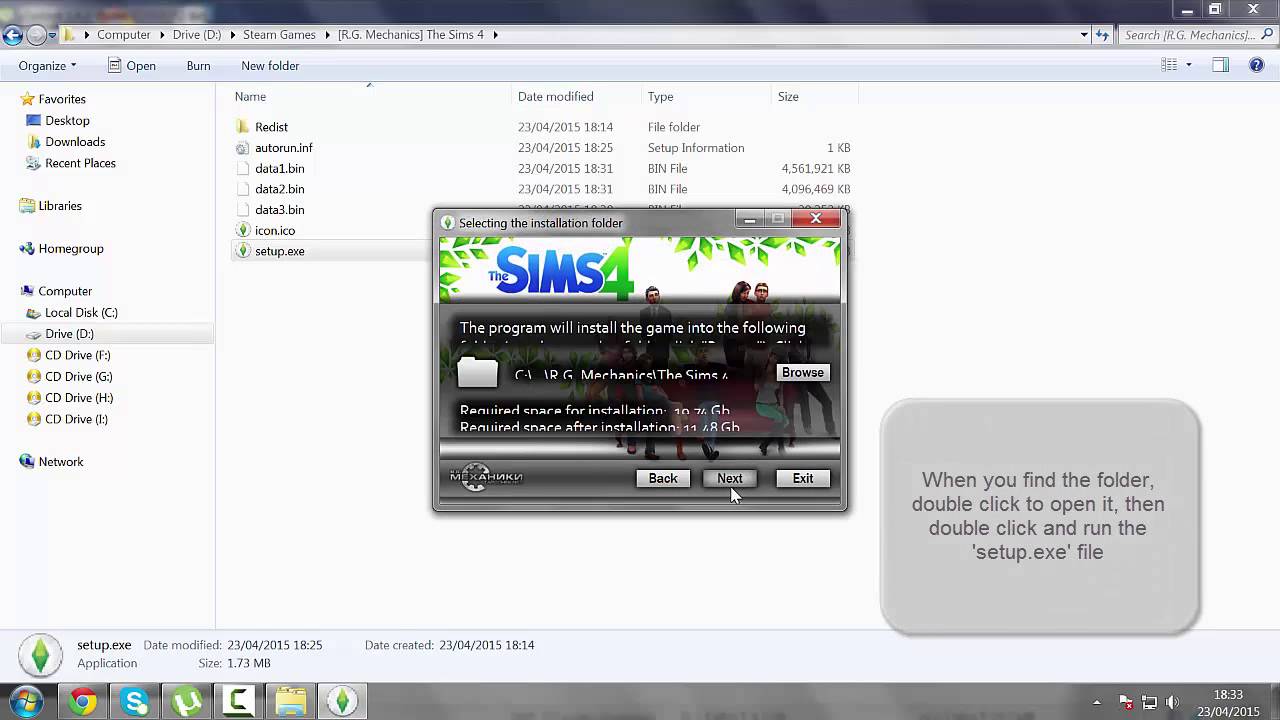This screenshot has width=1280, height=720.
Task: Click the Browse button in the installer
Action: coord(803,373)
